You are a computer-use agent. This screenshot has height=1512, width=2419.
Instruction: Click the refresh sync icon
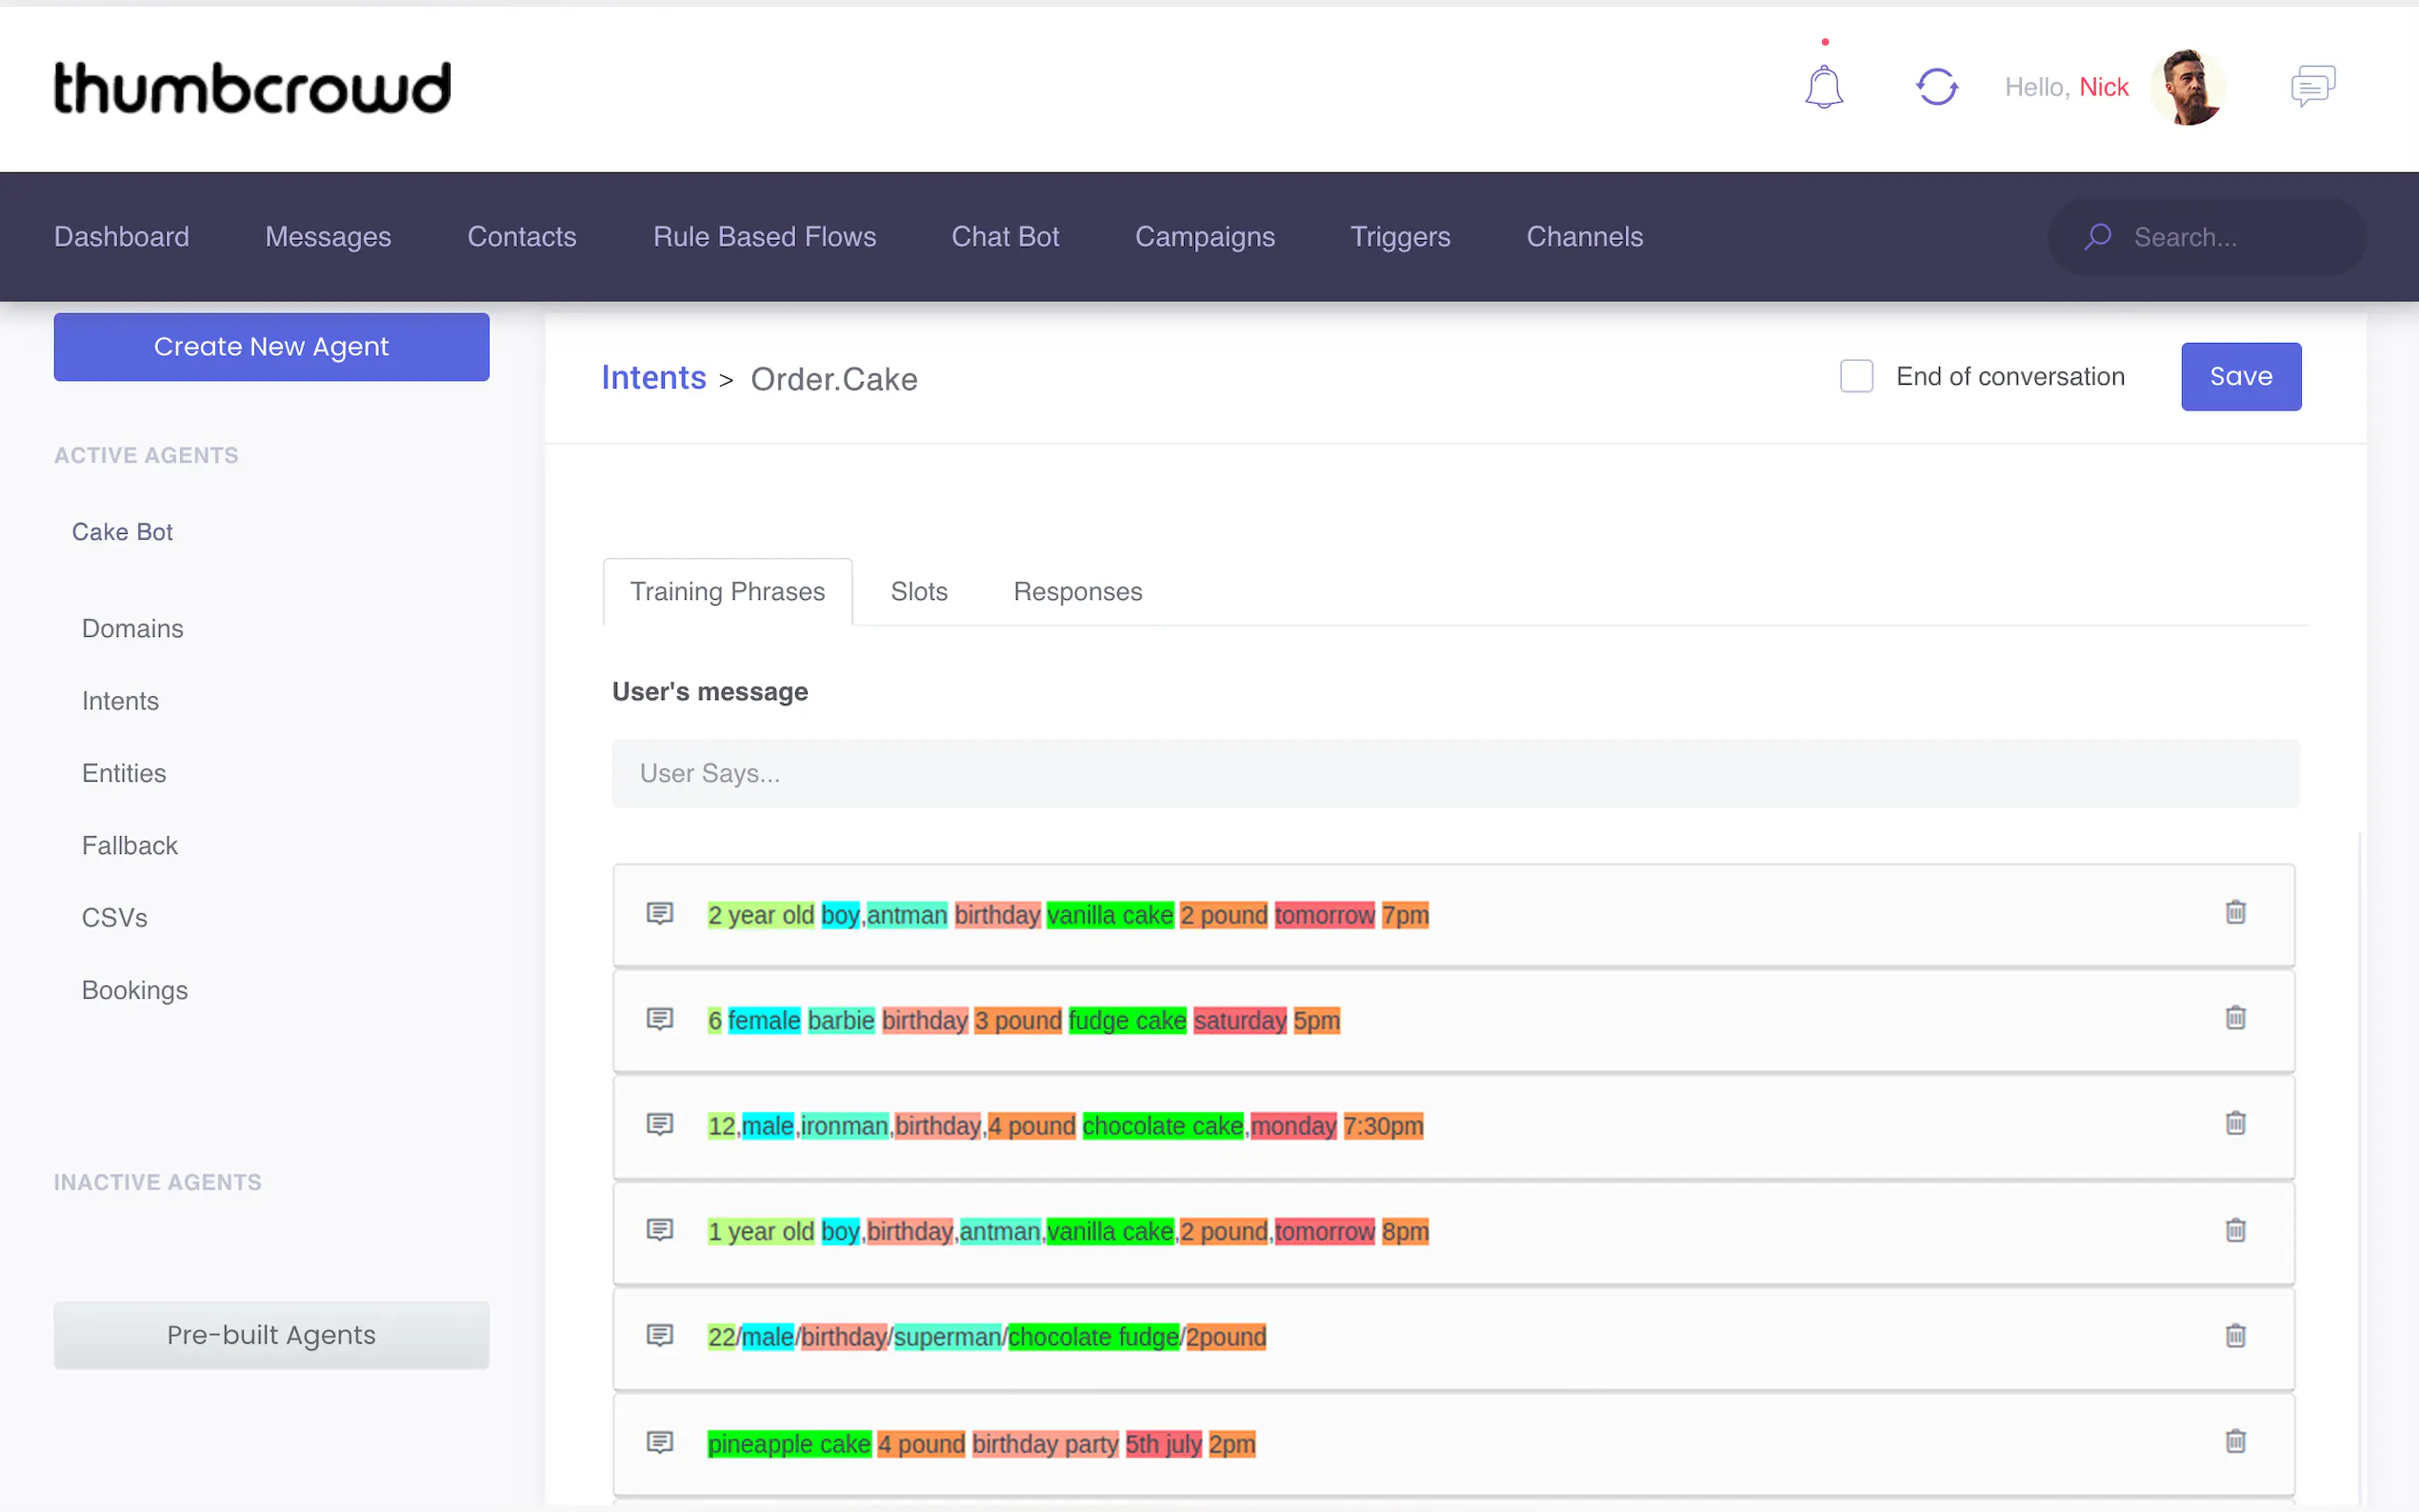coord(1936,87)
